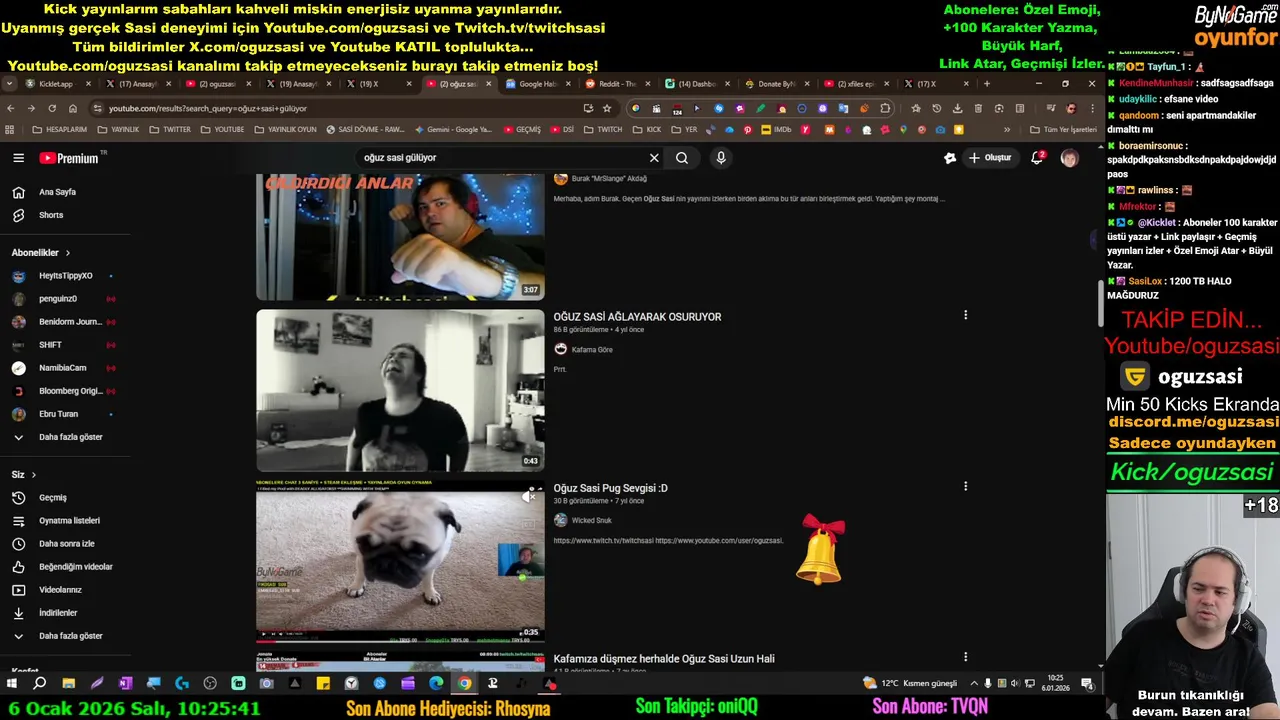
Task: Open a new browser tab
Action: (987, 84)
